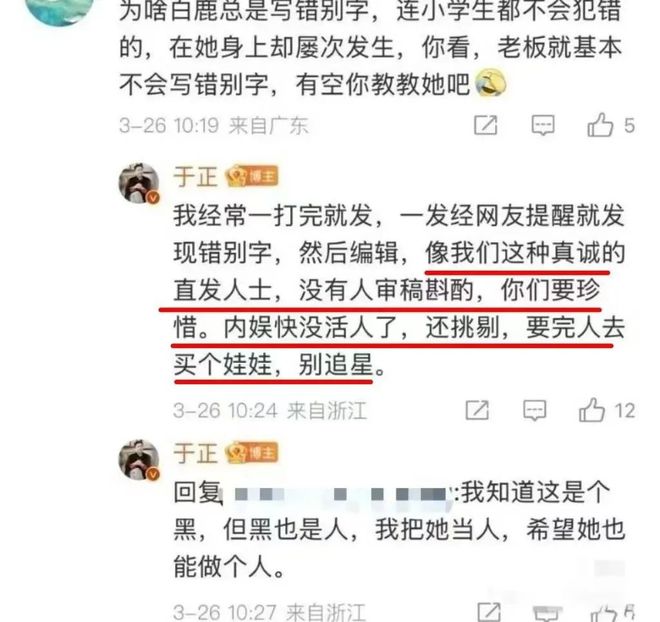Open 于正 username link in first reply
This screenshot has height=622, width=660.
[x=195, y=176]
